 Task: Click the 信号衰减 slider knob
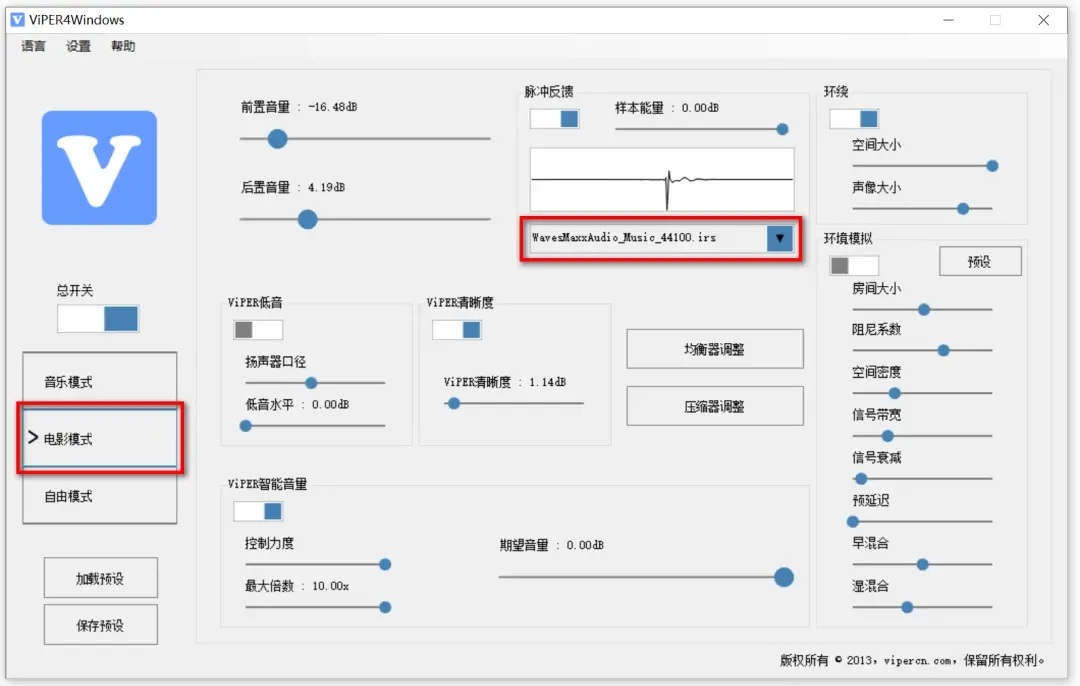[861, 479]
